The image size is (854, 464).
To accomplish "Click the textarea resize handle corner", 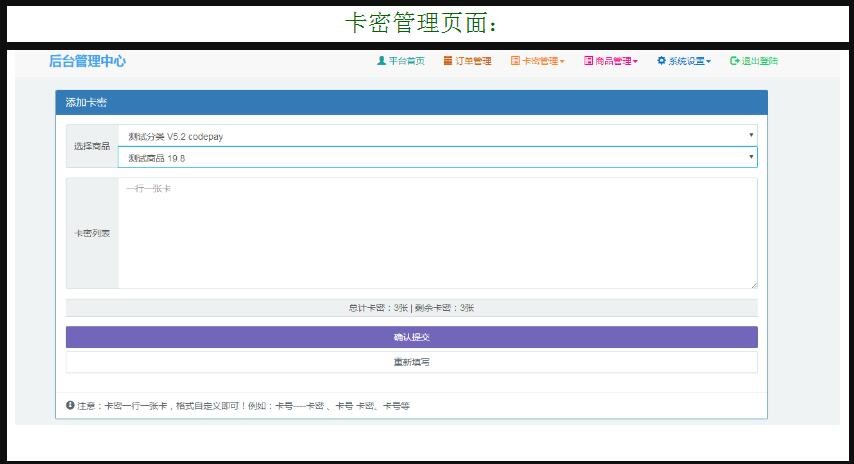I will [754, 285].
